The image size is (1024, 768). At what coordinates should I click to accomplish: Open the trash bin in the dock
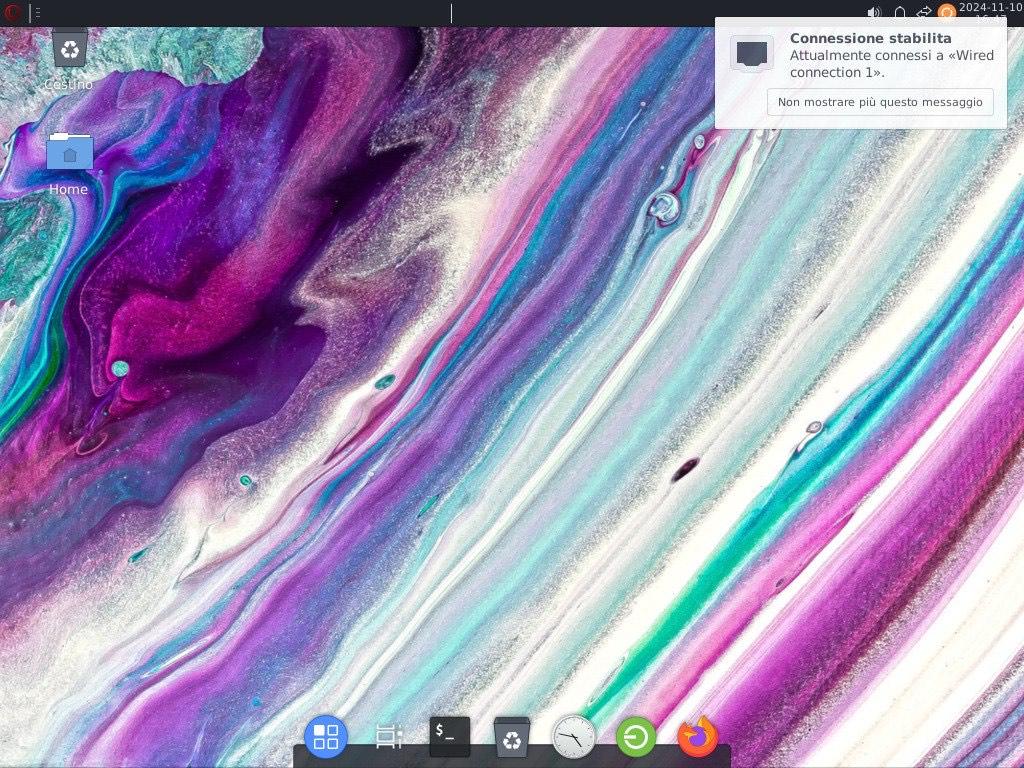tap(512, 738)
